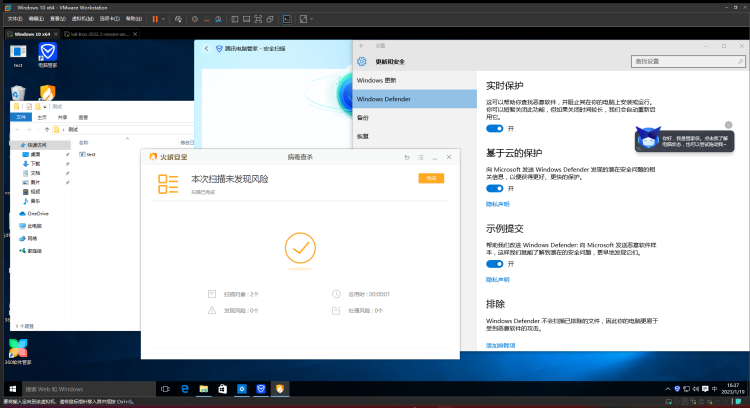750x408 pixels.
Task: Click VMware send Ctrl+Alt+Del toolbar icon
Action: [178, 19]
